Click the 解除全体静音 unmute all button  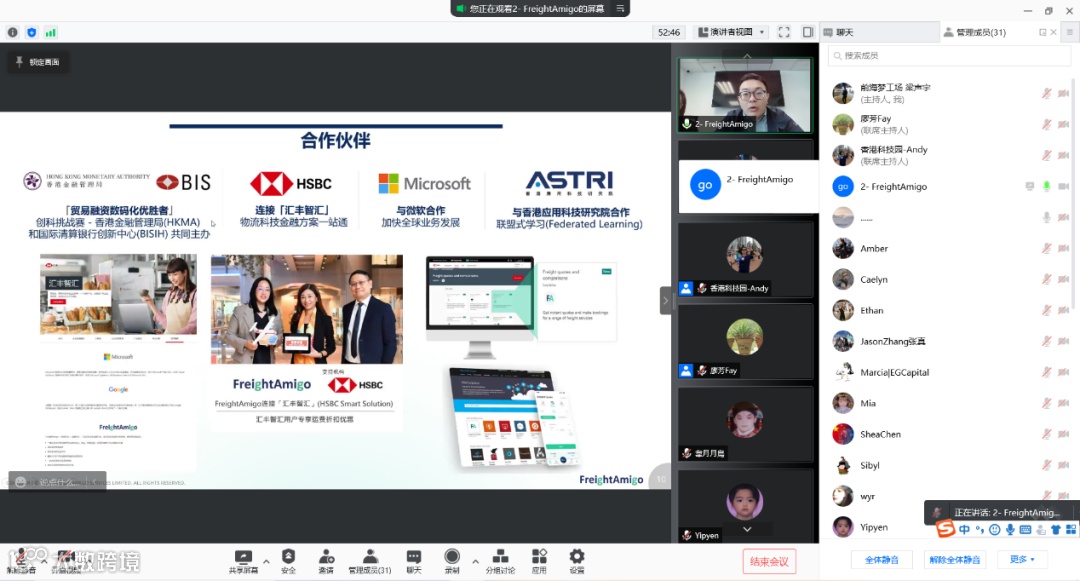[954, 560]
